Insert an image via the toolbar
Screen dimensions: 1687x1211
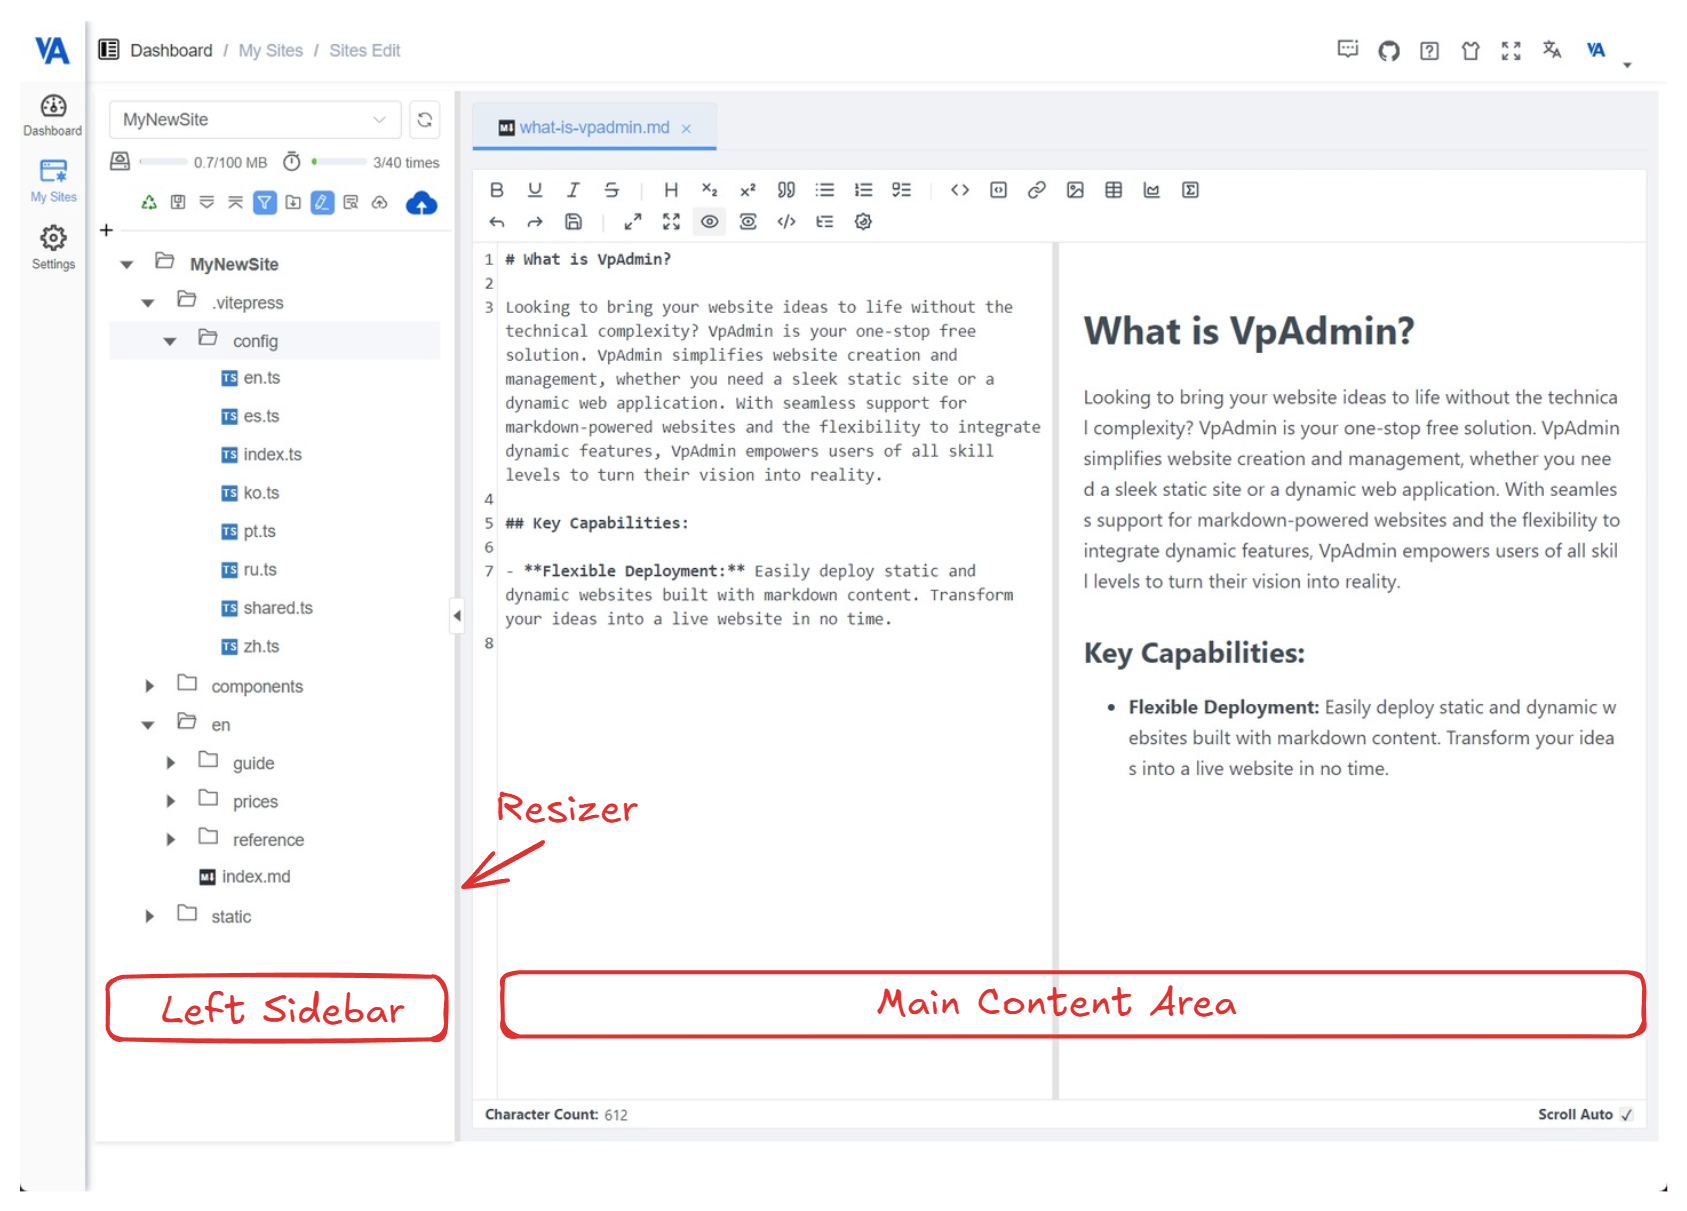point(1075,190)
